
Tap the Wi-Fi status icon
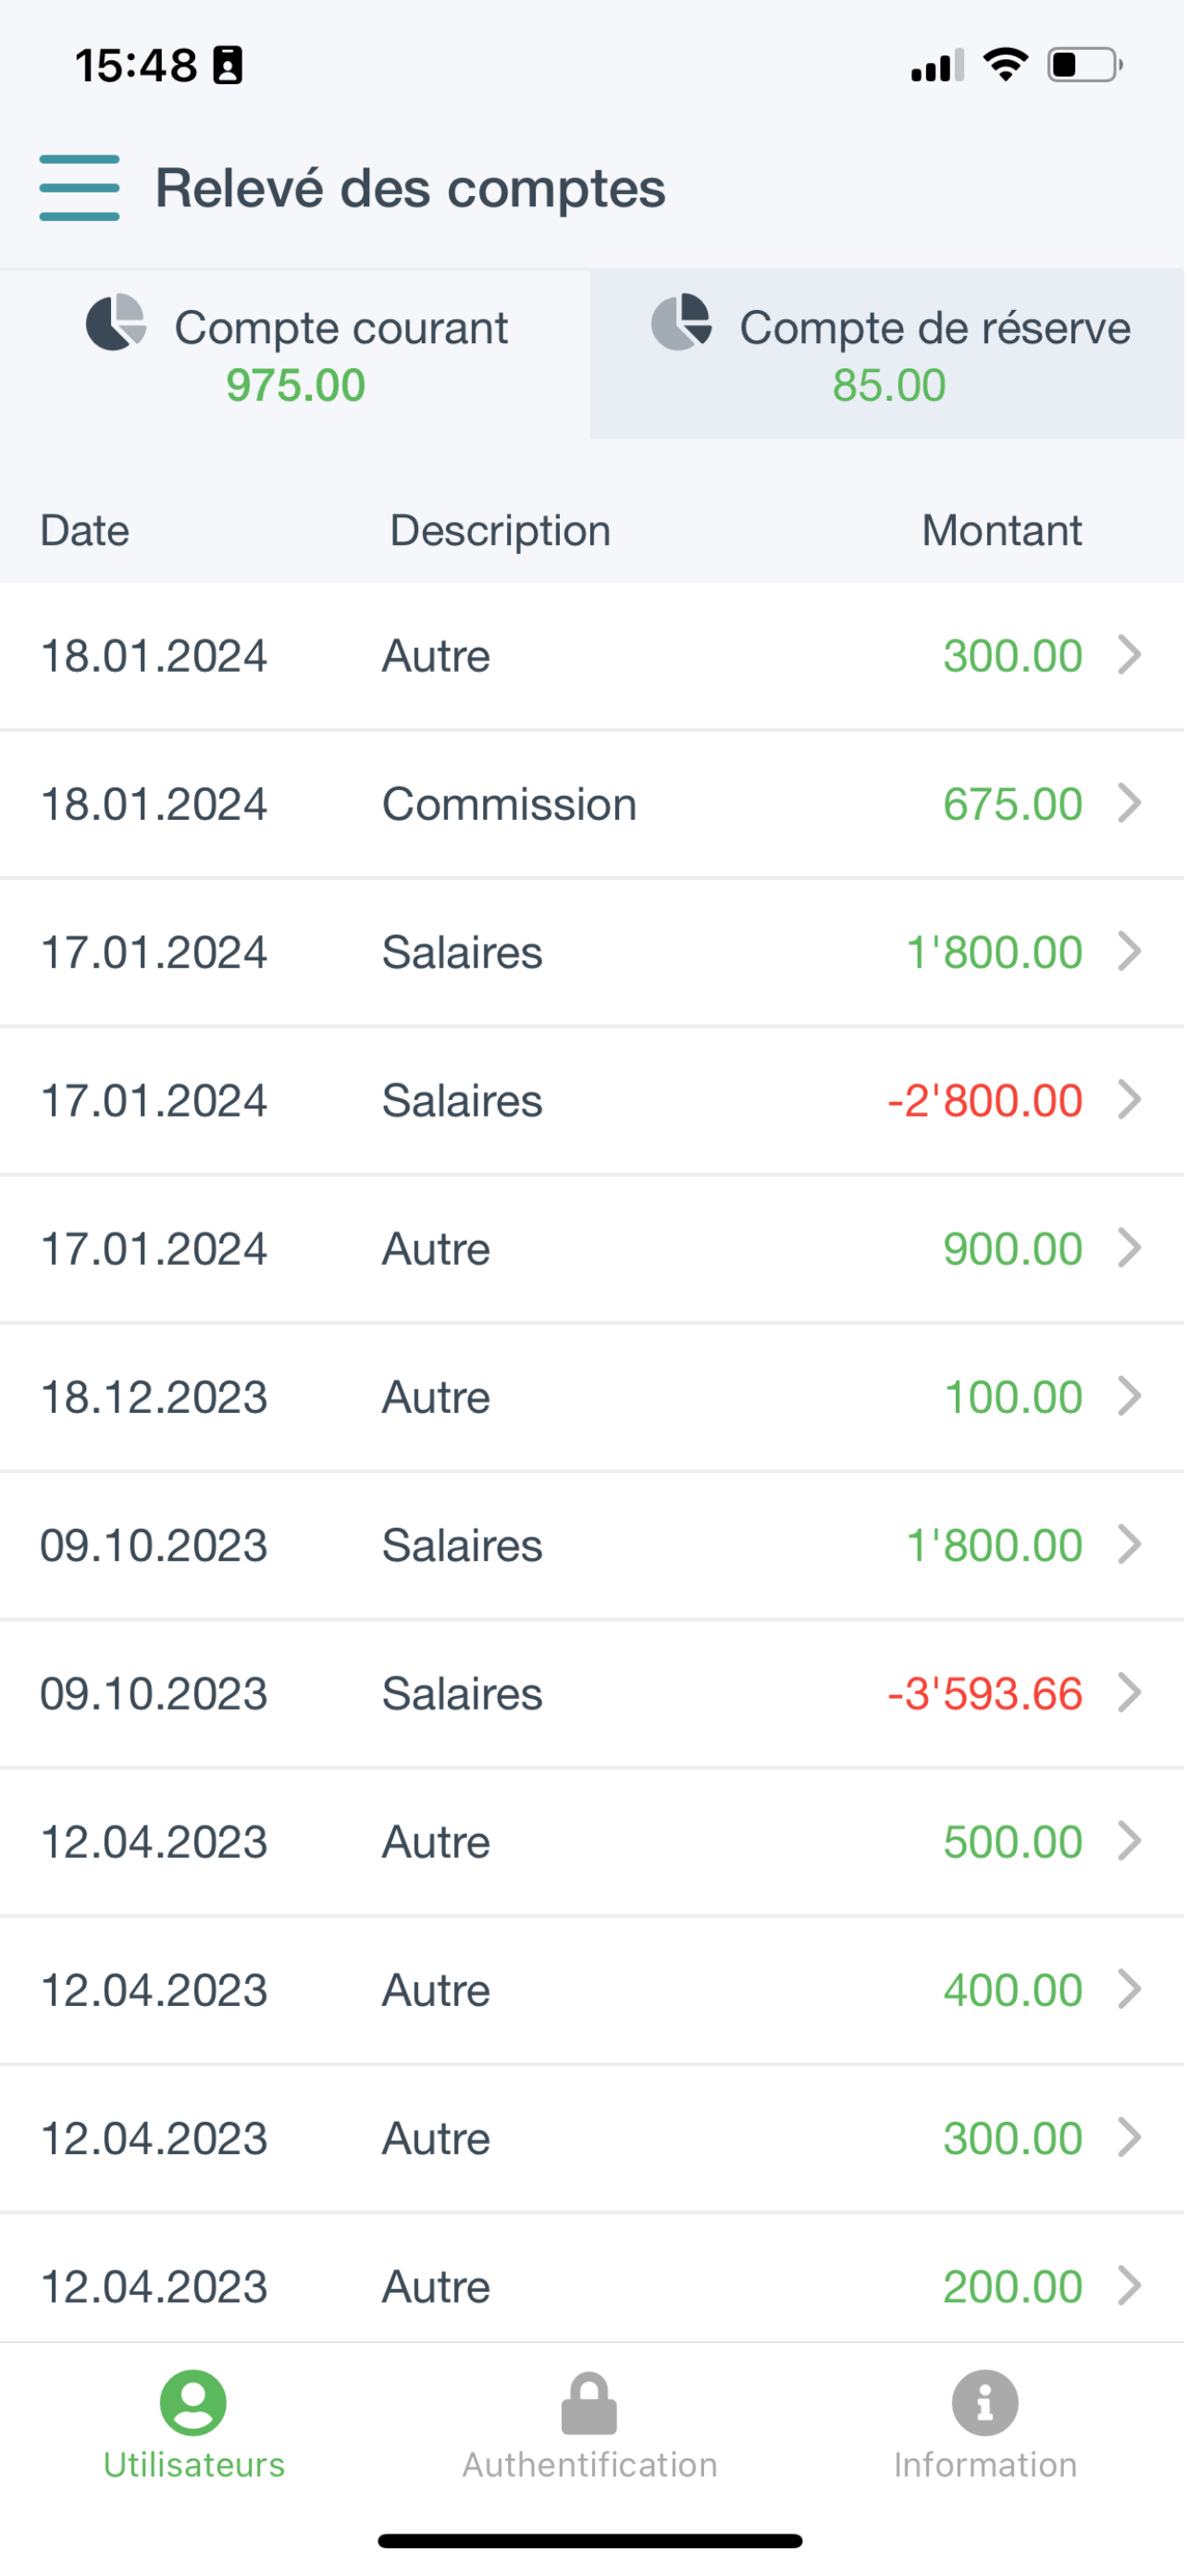point(1006,65)
